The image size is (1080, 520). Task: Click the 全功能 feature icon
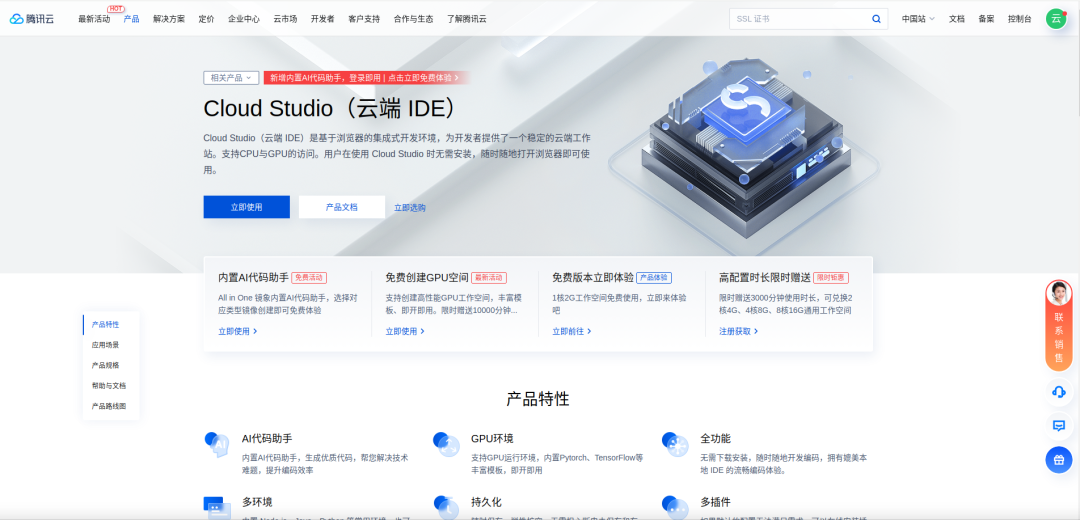(675, 444)
